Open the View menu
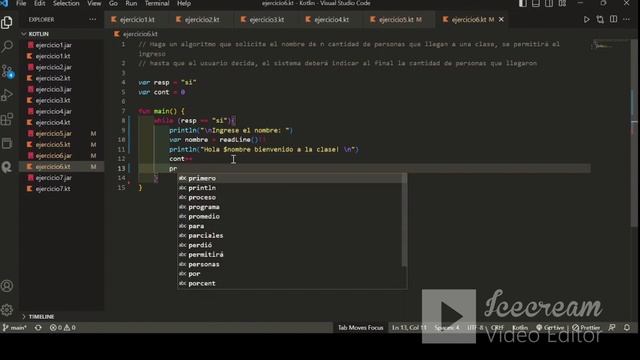Viewport: 640px width, 360px height. 94,3
